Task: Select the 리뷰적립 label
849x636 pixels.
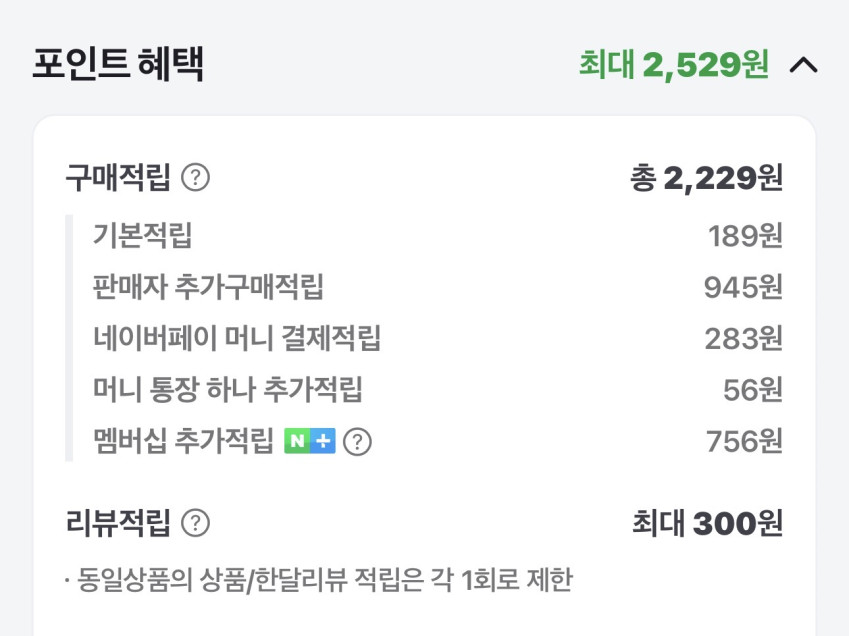Action: click(x=118, y=522)
